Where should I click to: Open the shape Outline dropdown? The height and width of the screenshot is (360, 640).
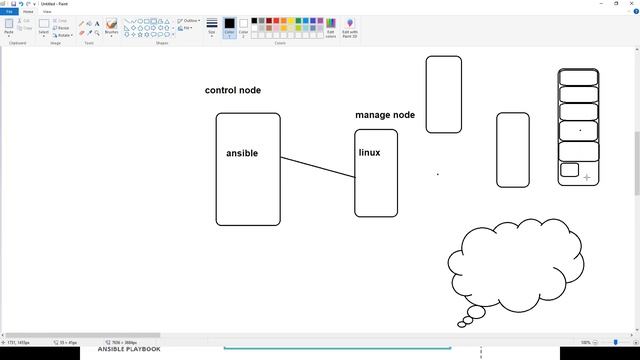click(189, 20)
